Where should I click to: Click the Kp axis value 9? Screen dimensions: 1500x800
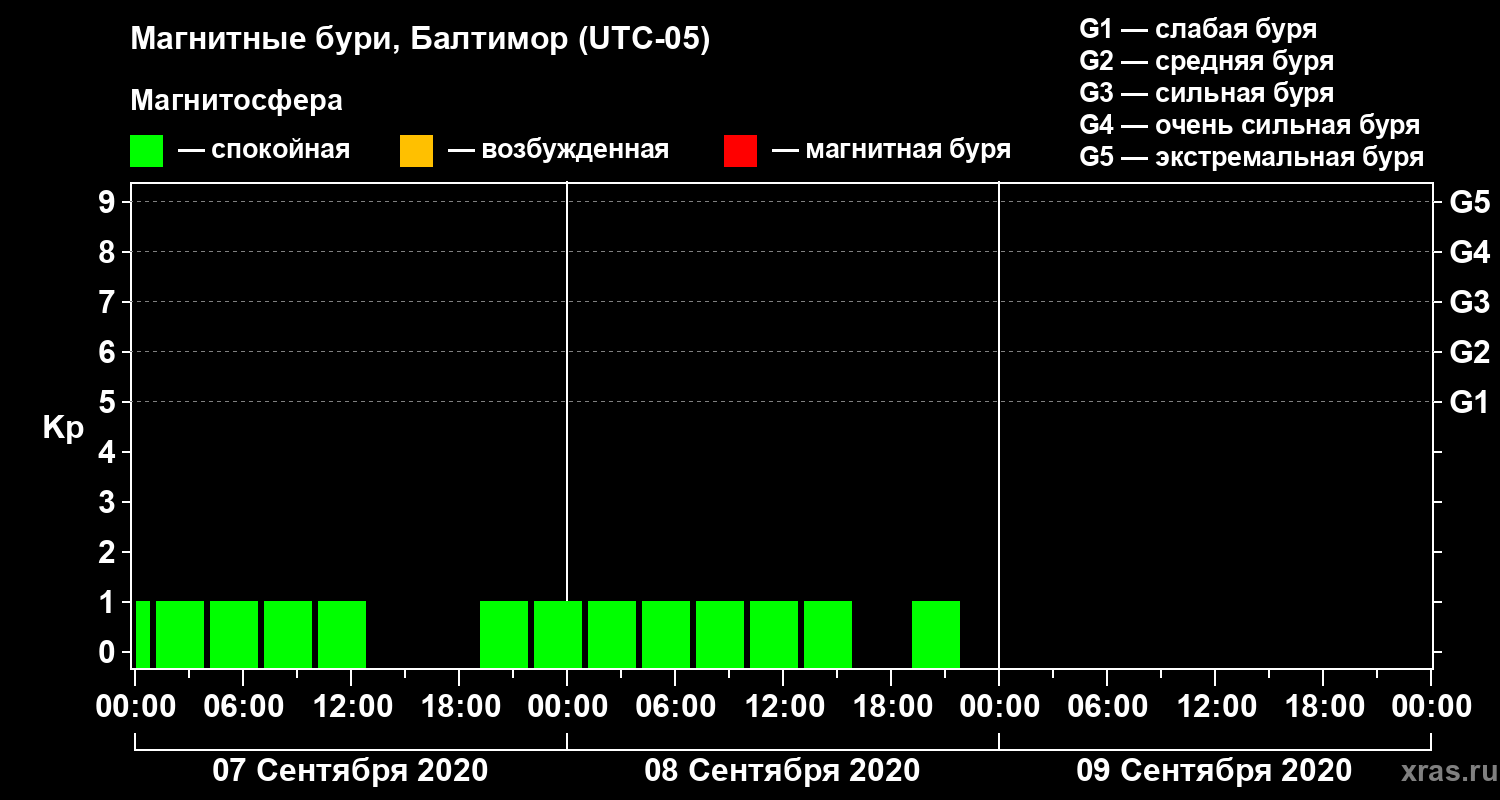coord(108,202)
